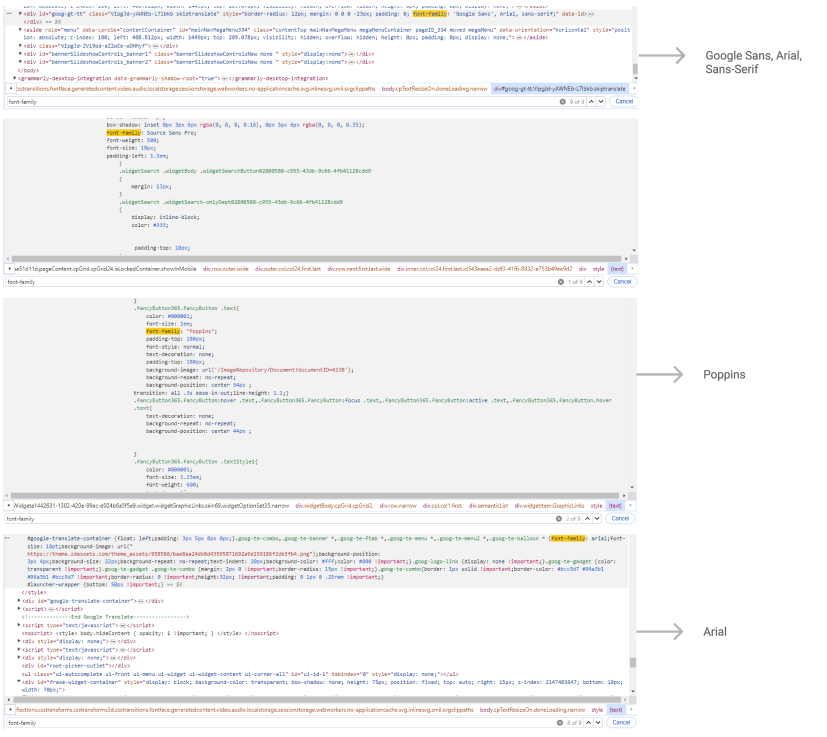Focus the font-family field beside '9 of 9'
The image size is (827, 737).
click(x=282, y=102)
